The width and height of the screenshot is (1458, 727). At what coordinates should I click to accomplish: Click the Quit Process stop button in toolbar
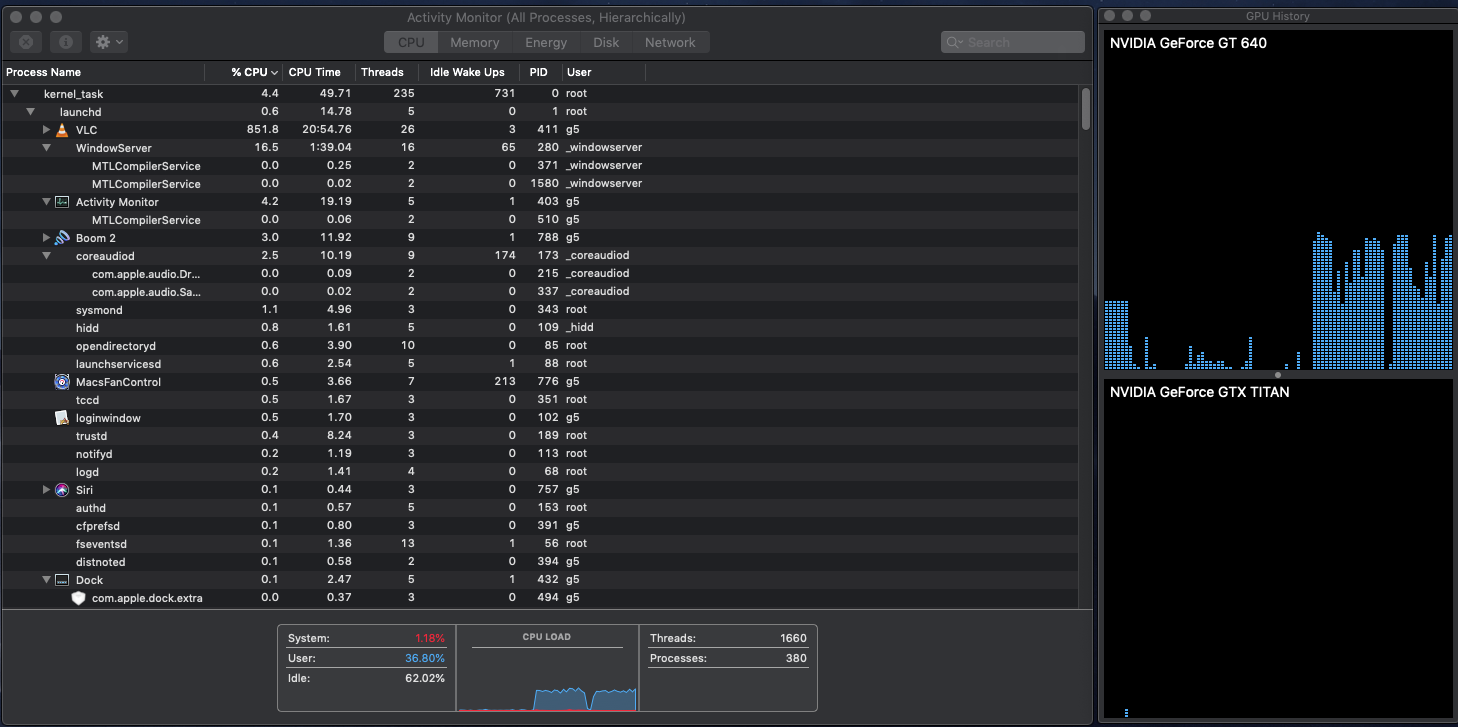pyautogui.click(x=26, y=42)
